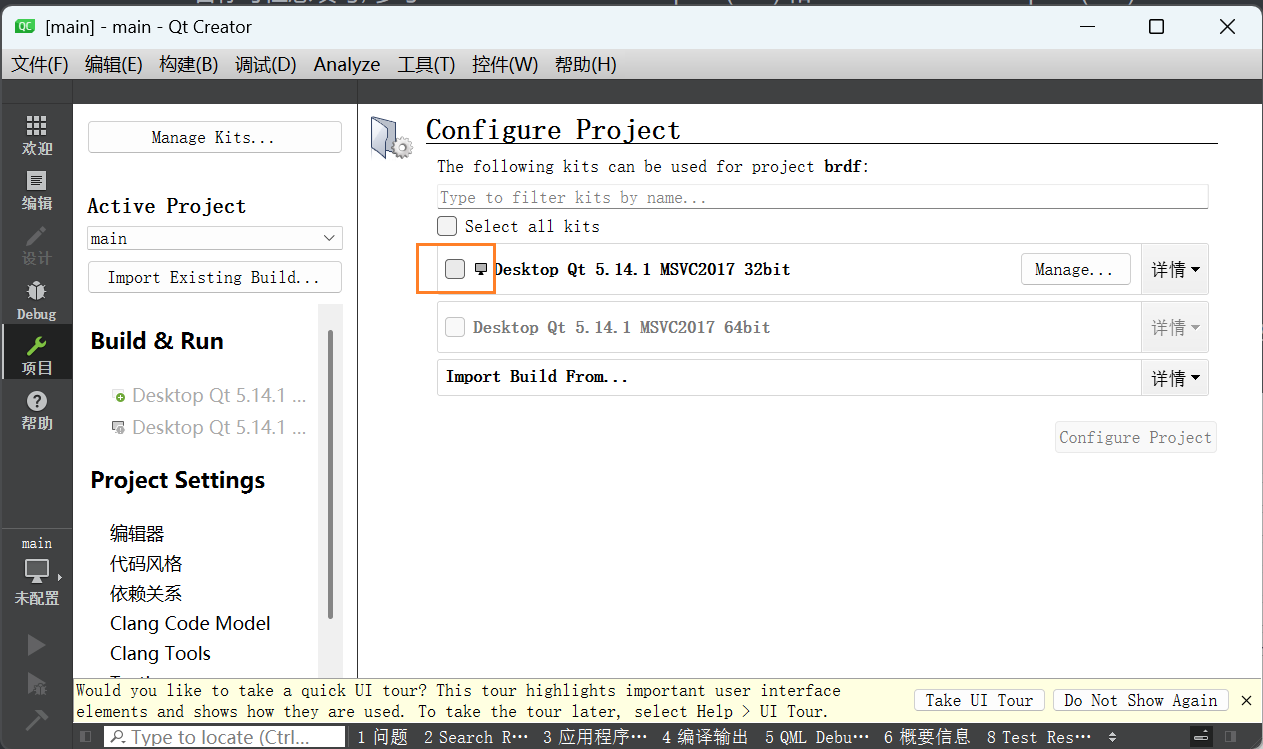
Task: Close the UI tour notification bar
Action: tap(1246, 700)
